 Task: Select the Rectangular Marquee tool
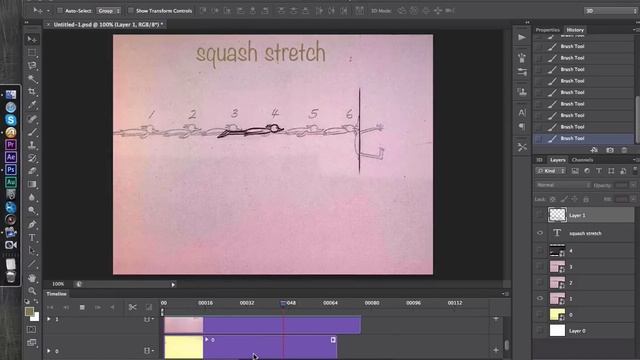pyautogui.click(x=32, y=52)
